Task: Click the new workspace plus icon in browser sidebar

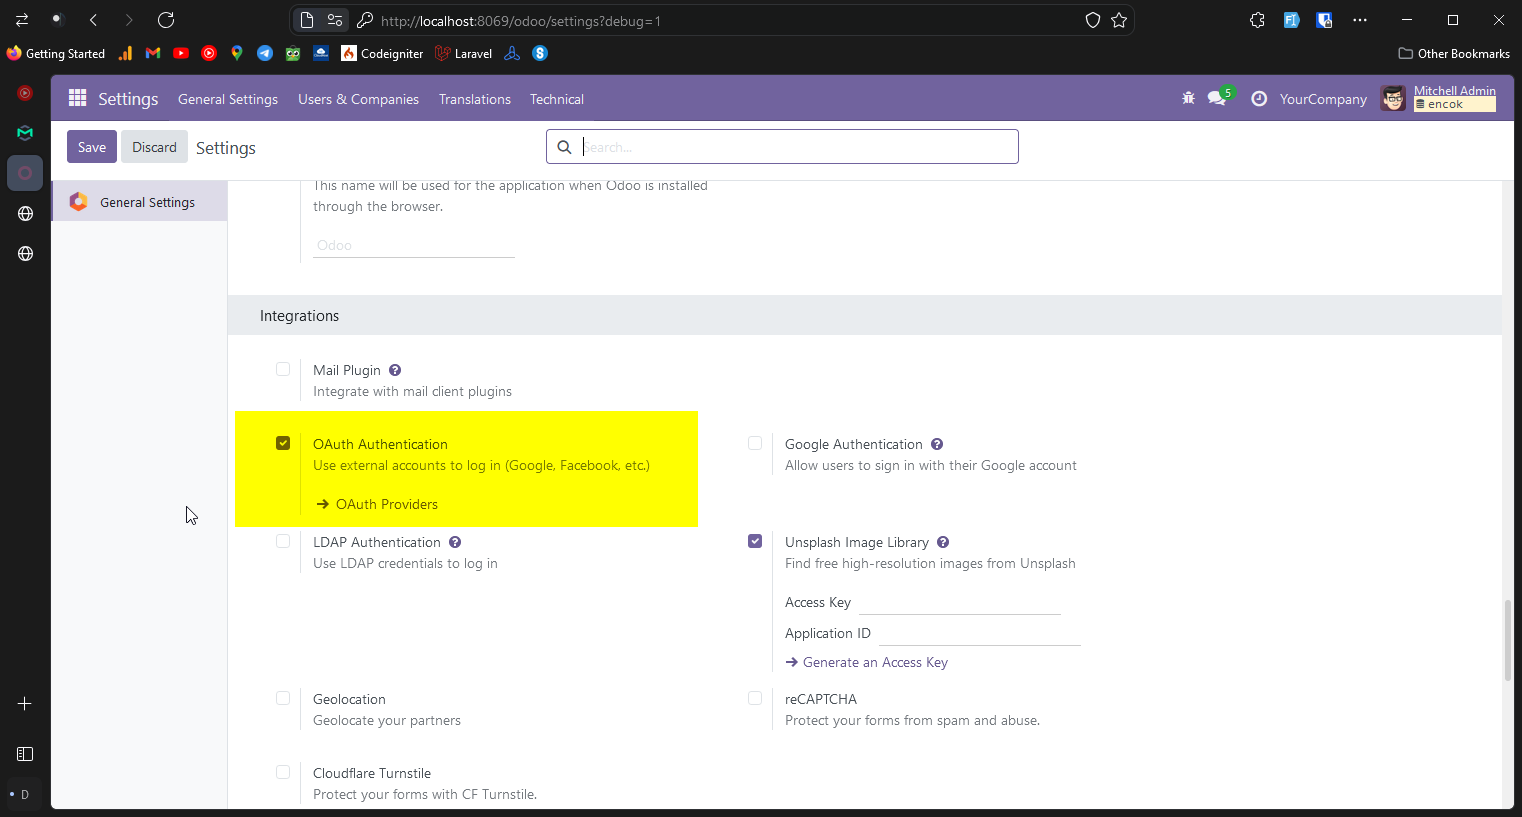Action: click(25, 704)
